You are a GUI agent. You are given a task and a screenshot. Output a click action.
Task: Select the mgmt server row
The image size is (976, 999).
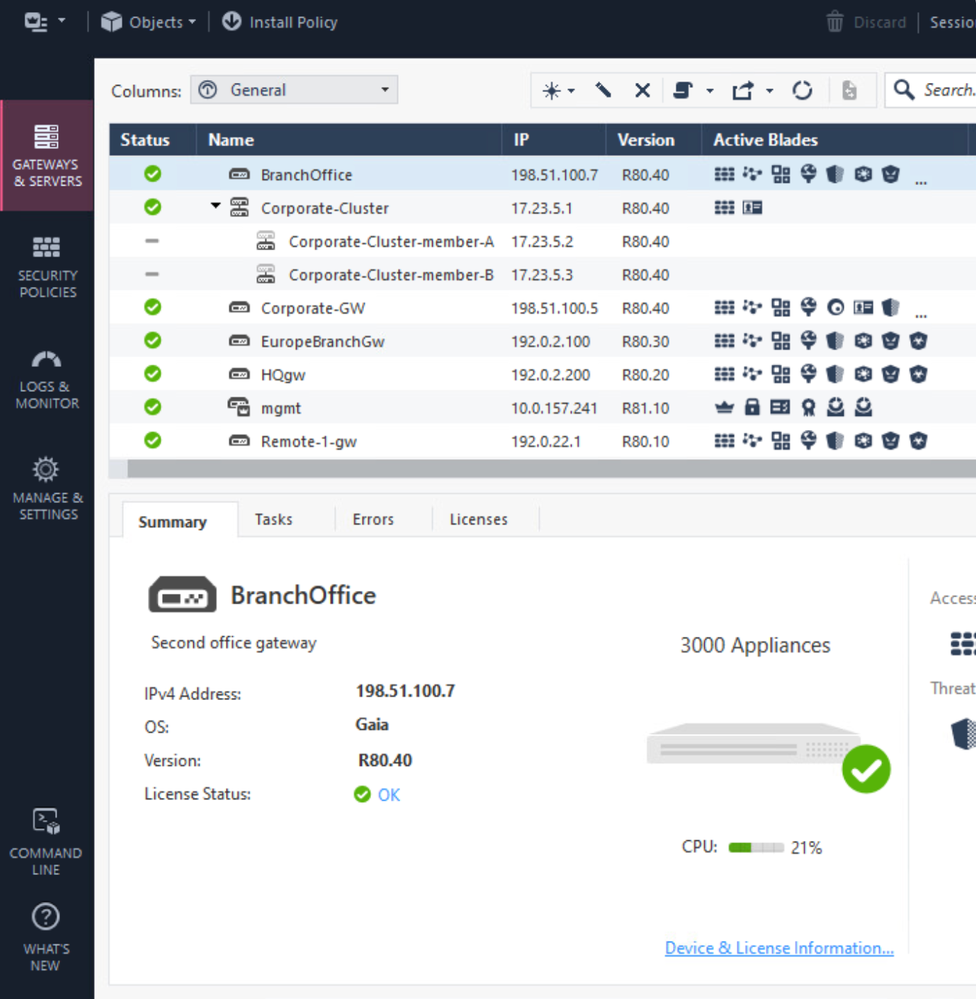tap(542, 408)
